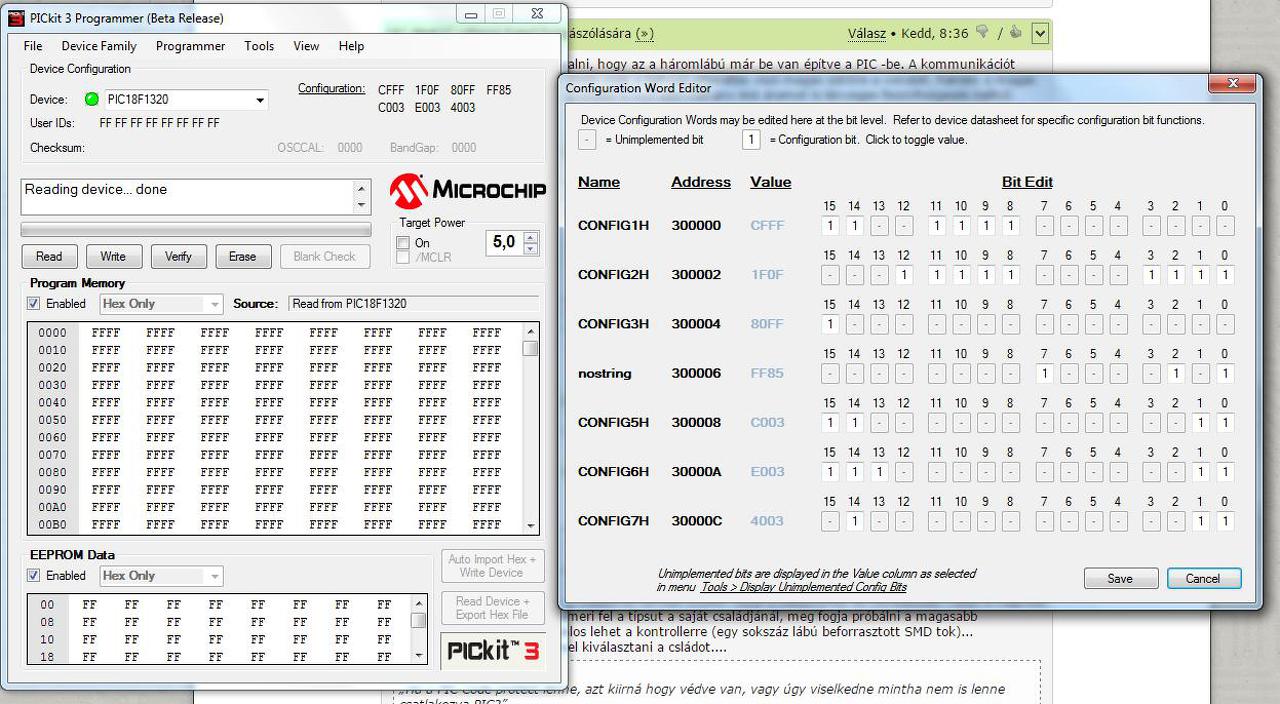The width and height of the screenshot is (1280, 704).
Task: Click the Microchip logo
Action: [x=468, y=190]
